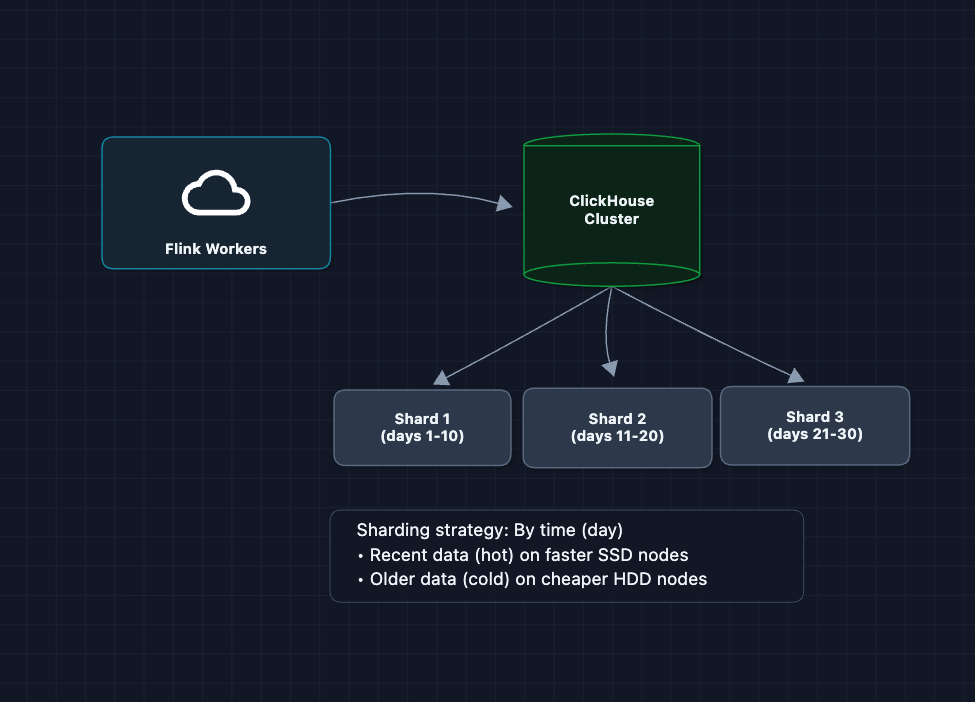Click the arrowhead pointing at Shard 1
The image size is (975, 702).
click(x=441, y=378)
